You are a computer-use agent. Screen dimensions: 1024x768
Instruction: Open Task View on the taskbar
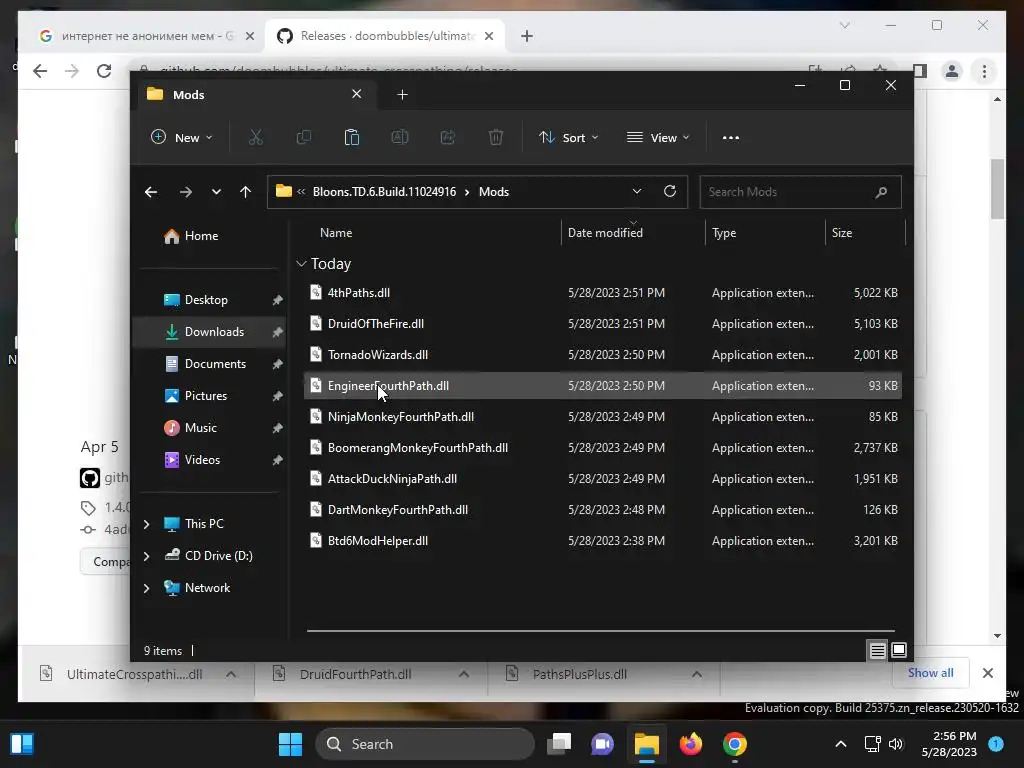click(x=559, y=744)
